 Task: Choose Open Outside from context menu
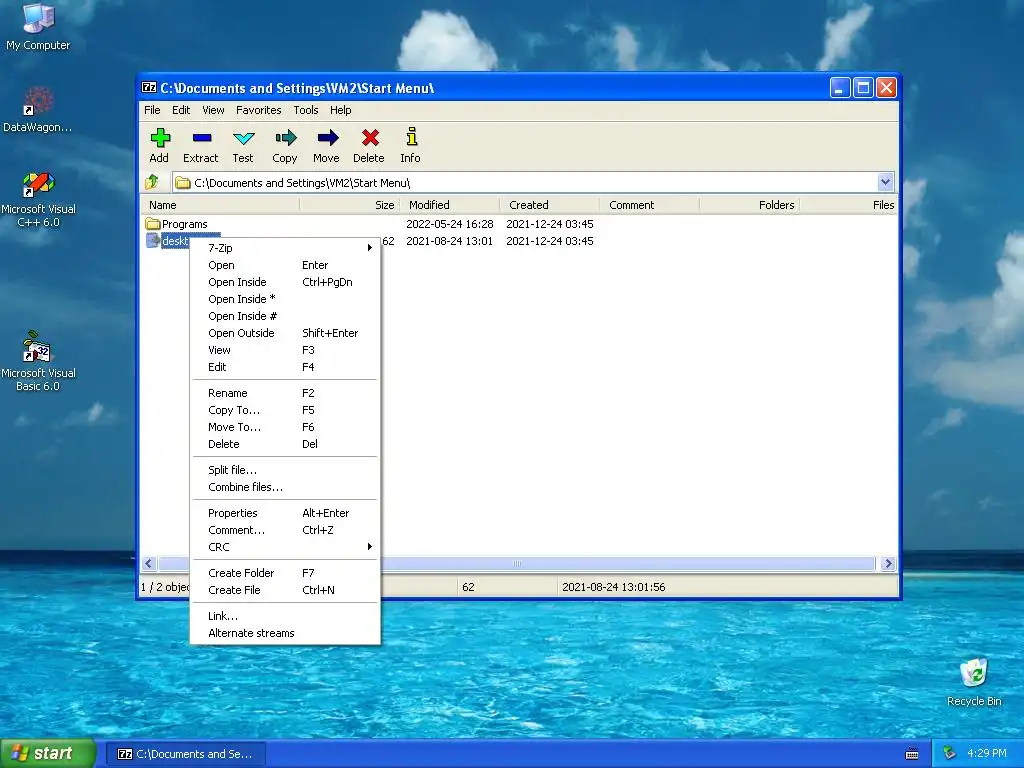coord(285,333)
